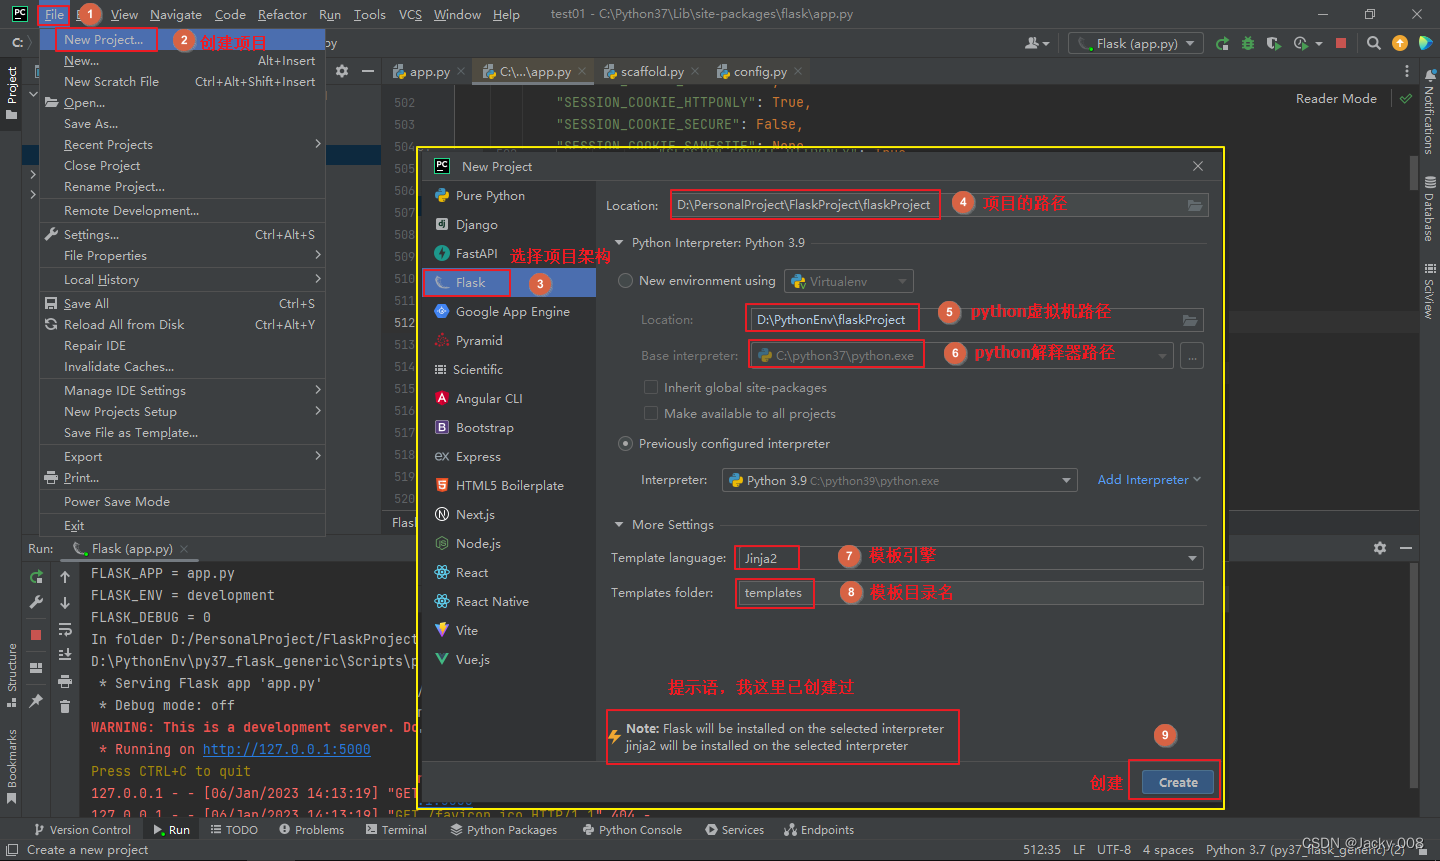
Task: Open the Base interpreter dropdown
Action: pyautogui.click(x=962, y=356)
